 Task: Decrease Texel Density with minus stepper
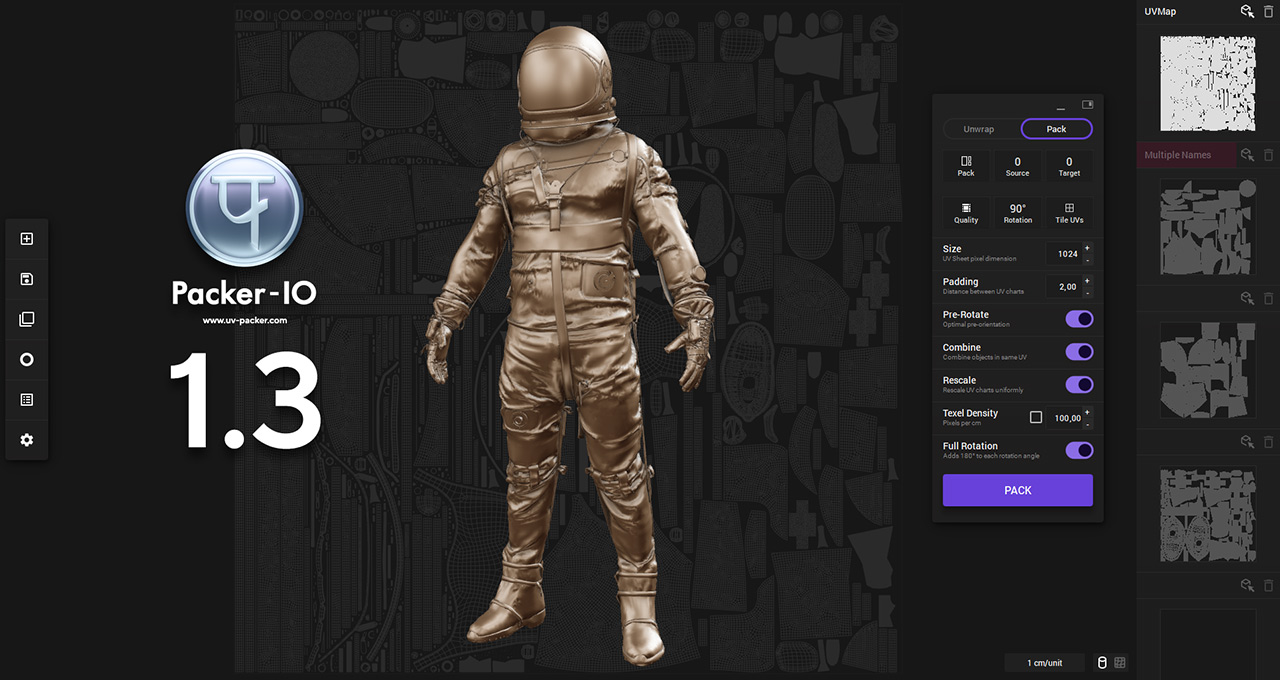pyautogui.click(x=1088, y=424)
